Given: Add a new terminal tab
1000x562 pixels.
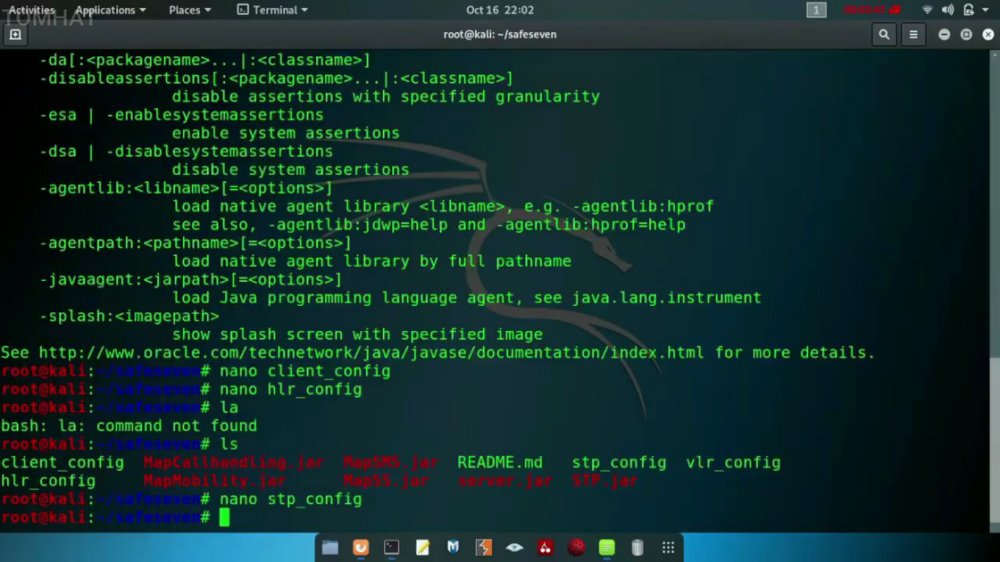Looking at the screenshot, I should [15, 34].
